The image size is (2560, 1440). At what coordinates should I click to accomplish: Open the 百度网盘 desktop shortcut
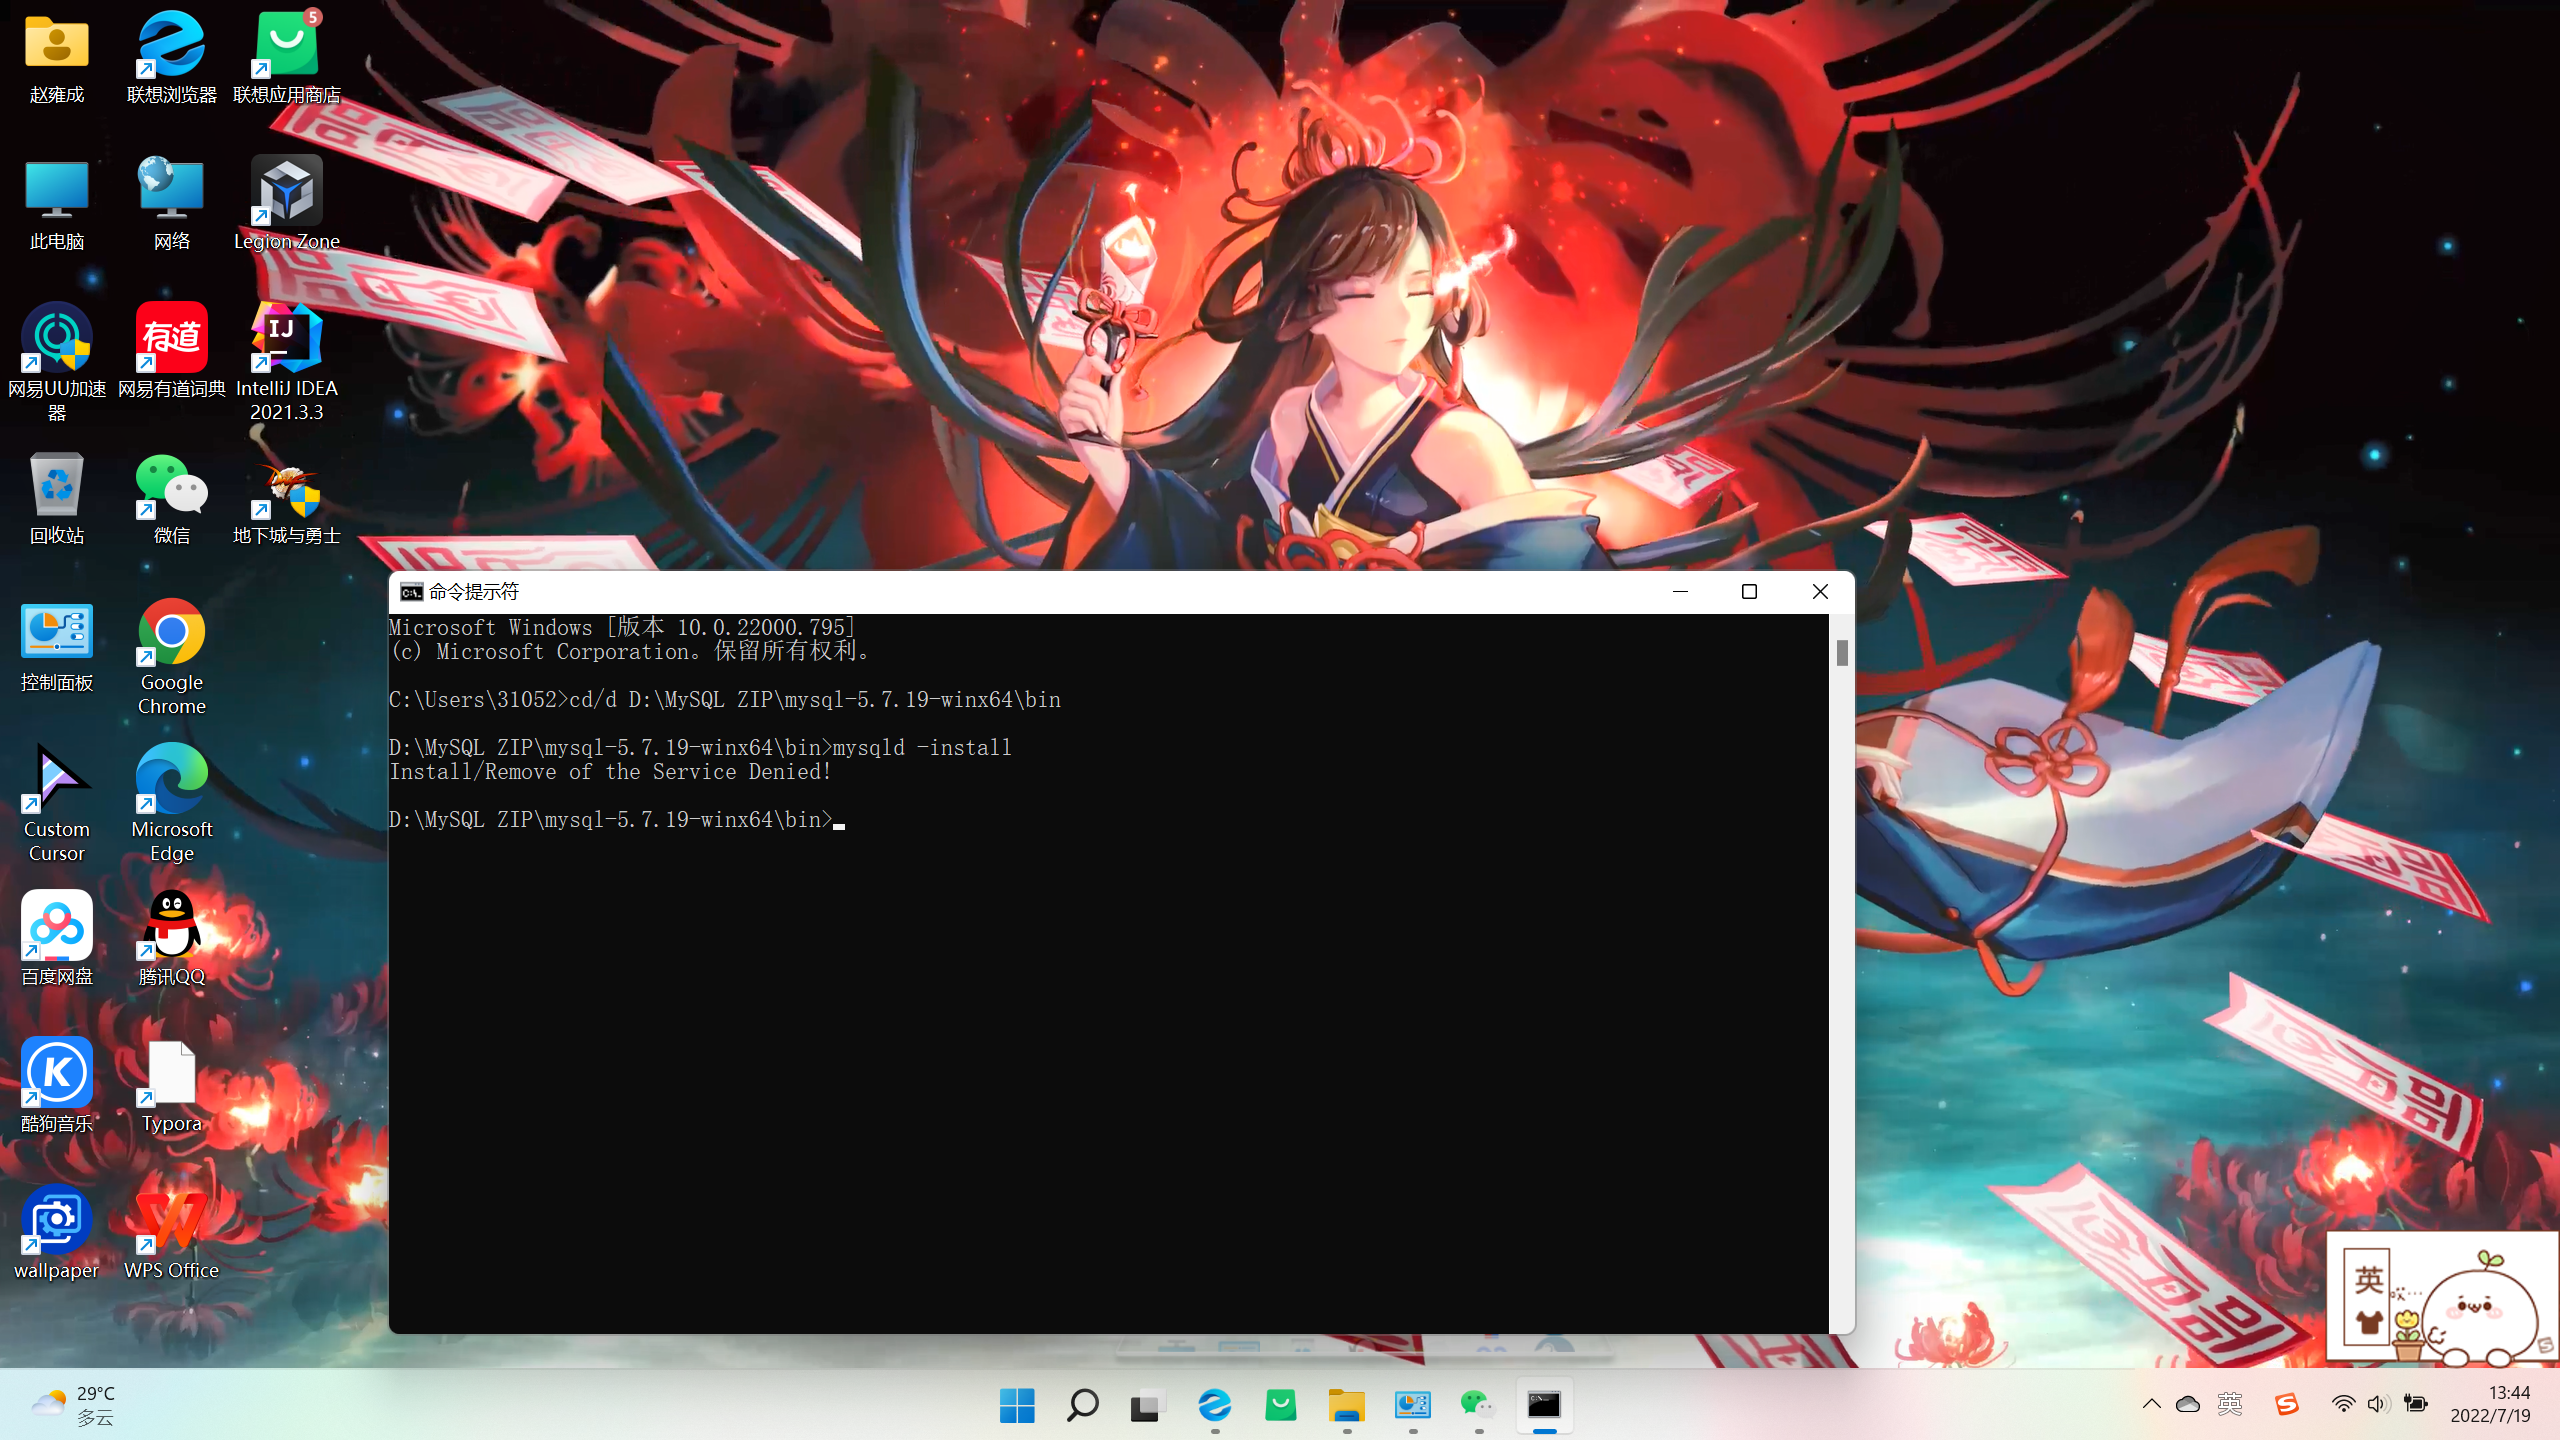pyautogui.click(x=56, y=926)
